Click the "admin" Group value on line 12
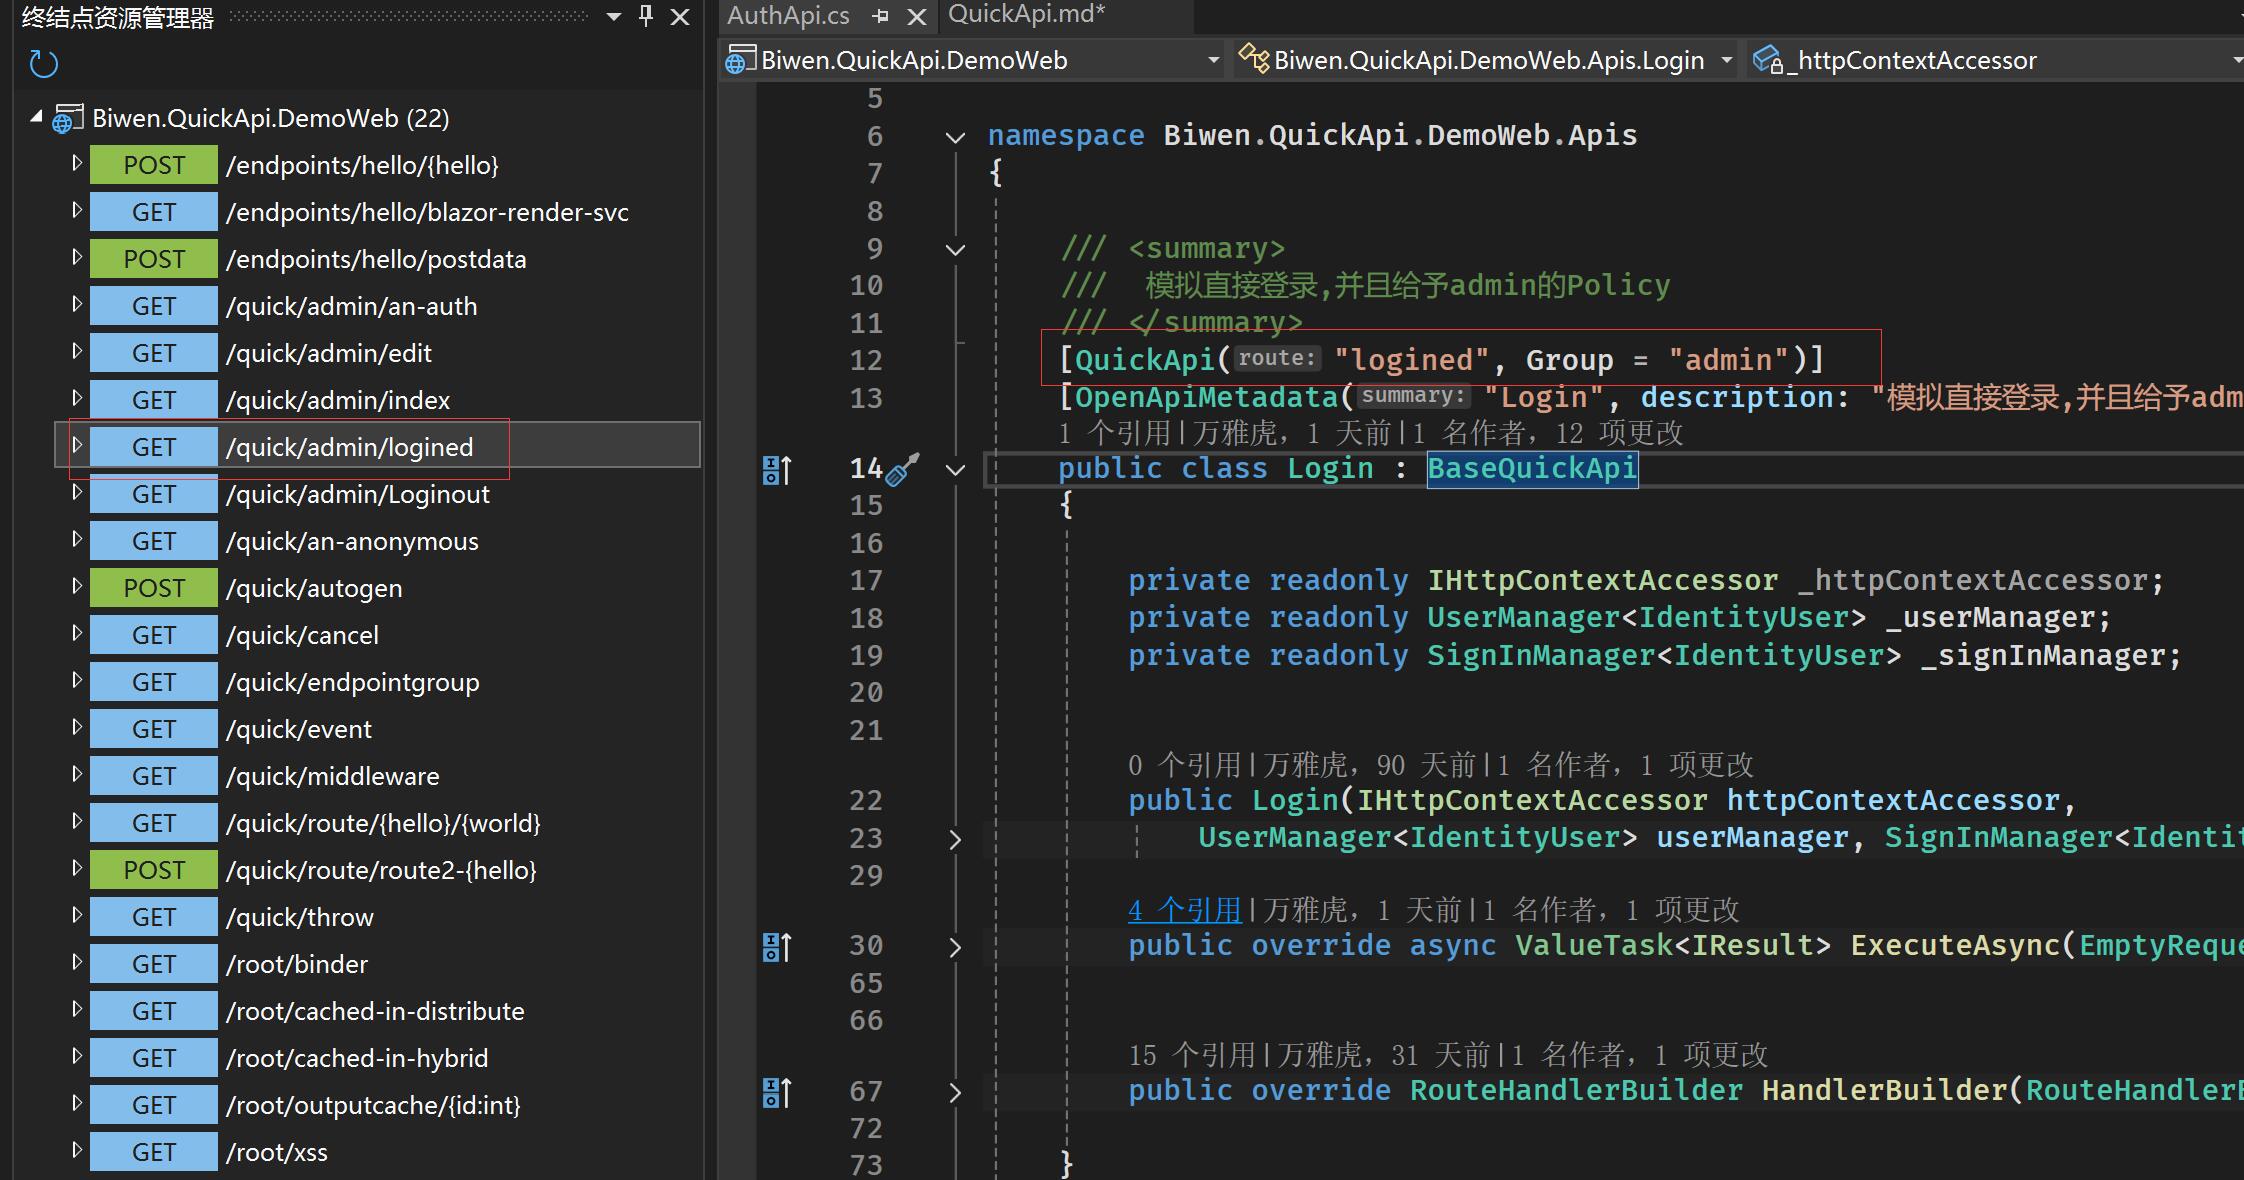This screenshot has width=2244, height=1180. click(x=1728, y=360)
